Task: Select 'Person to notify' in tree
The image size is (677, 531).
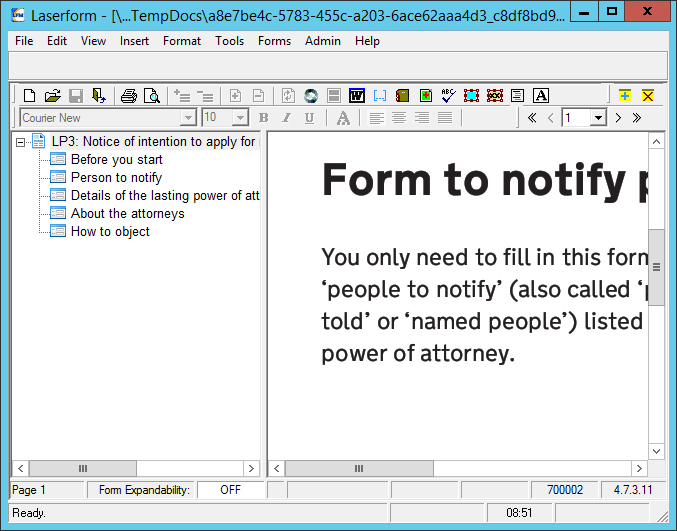Action: pos(116,177)
